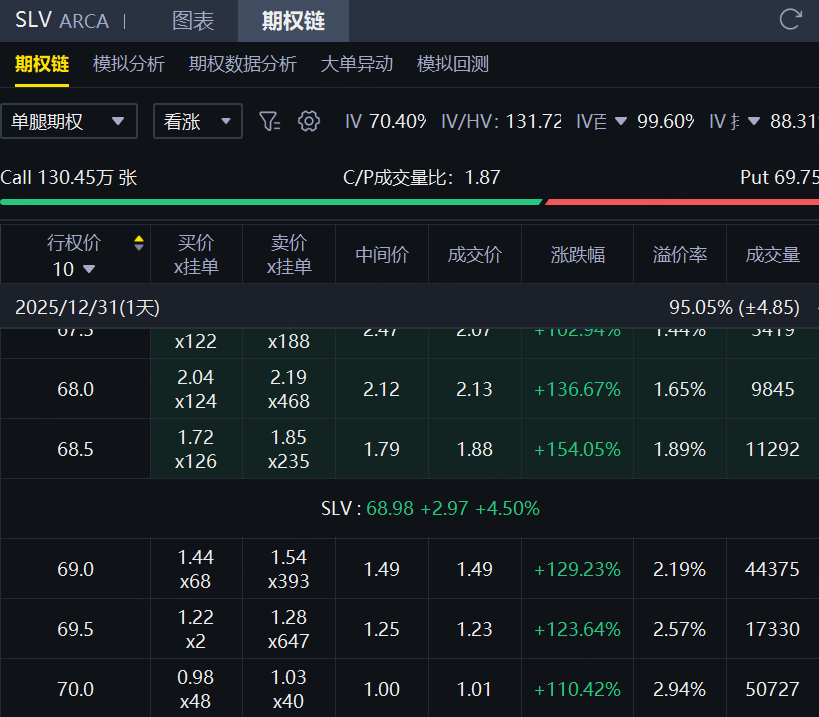This screenshot has width=819, height=717.
Task: Open 期权数据分析 tab
Action: [243, 64]
